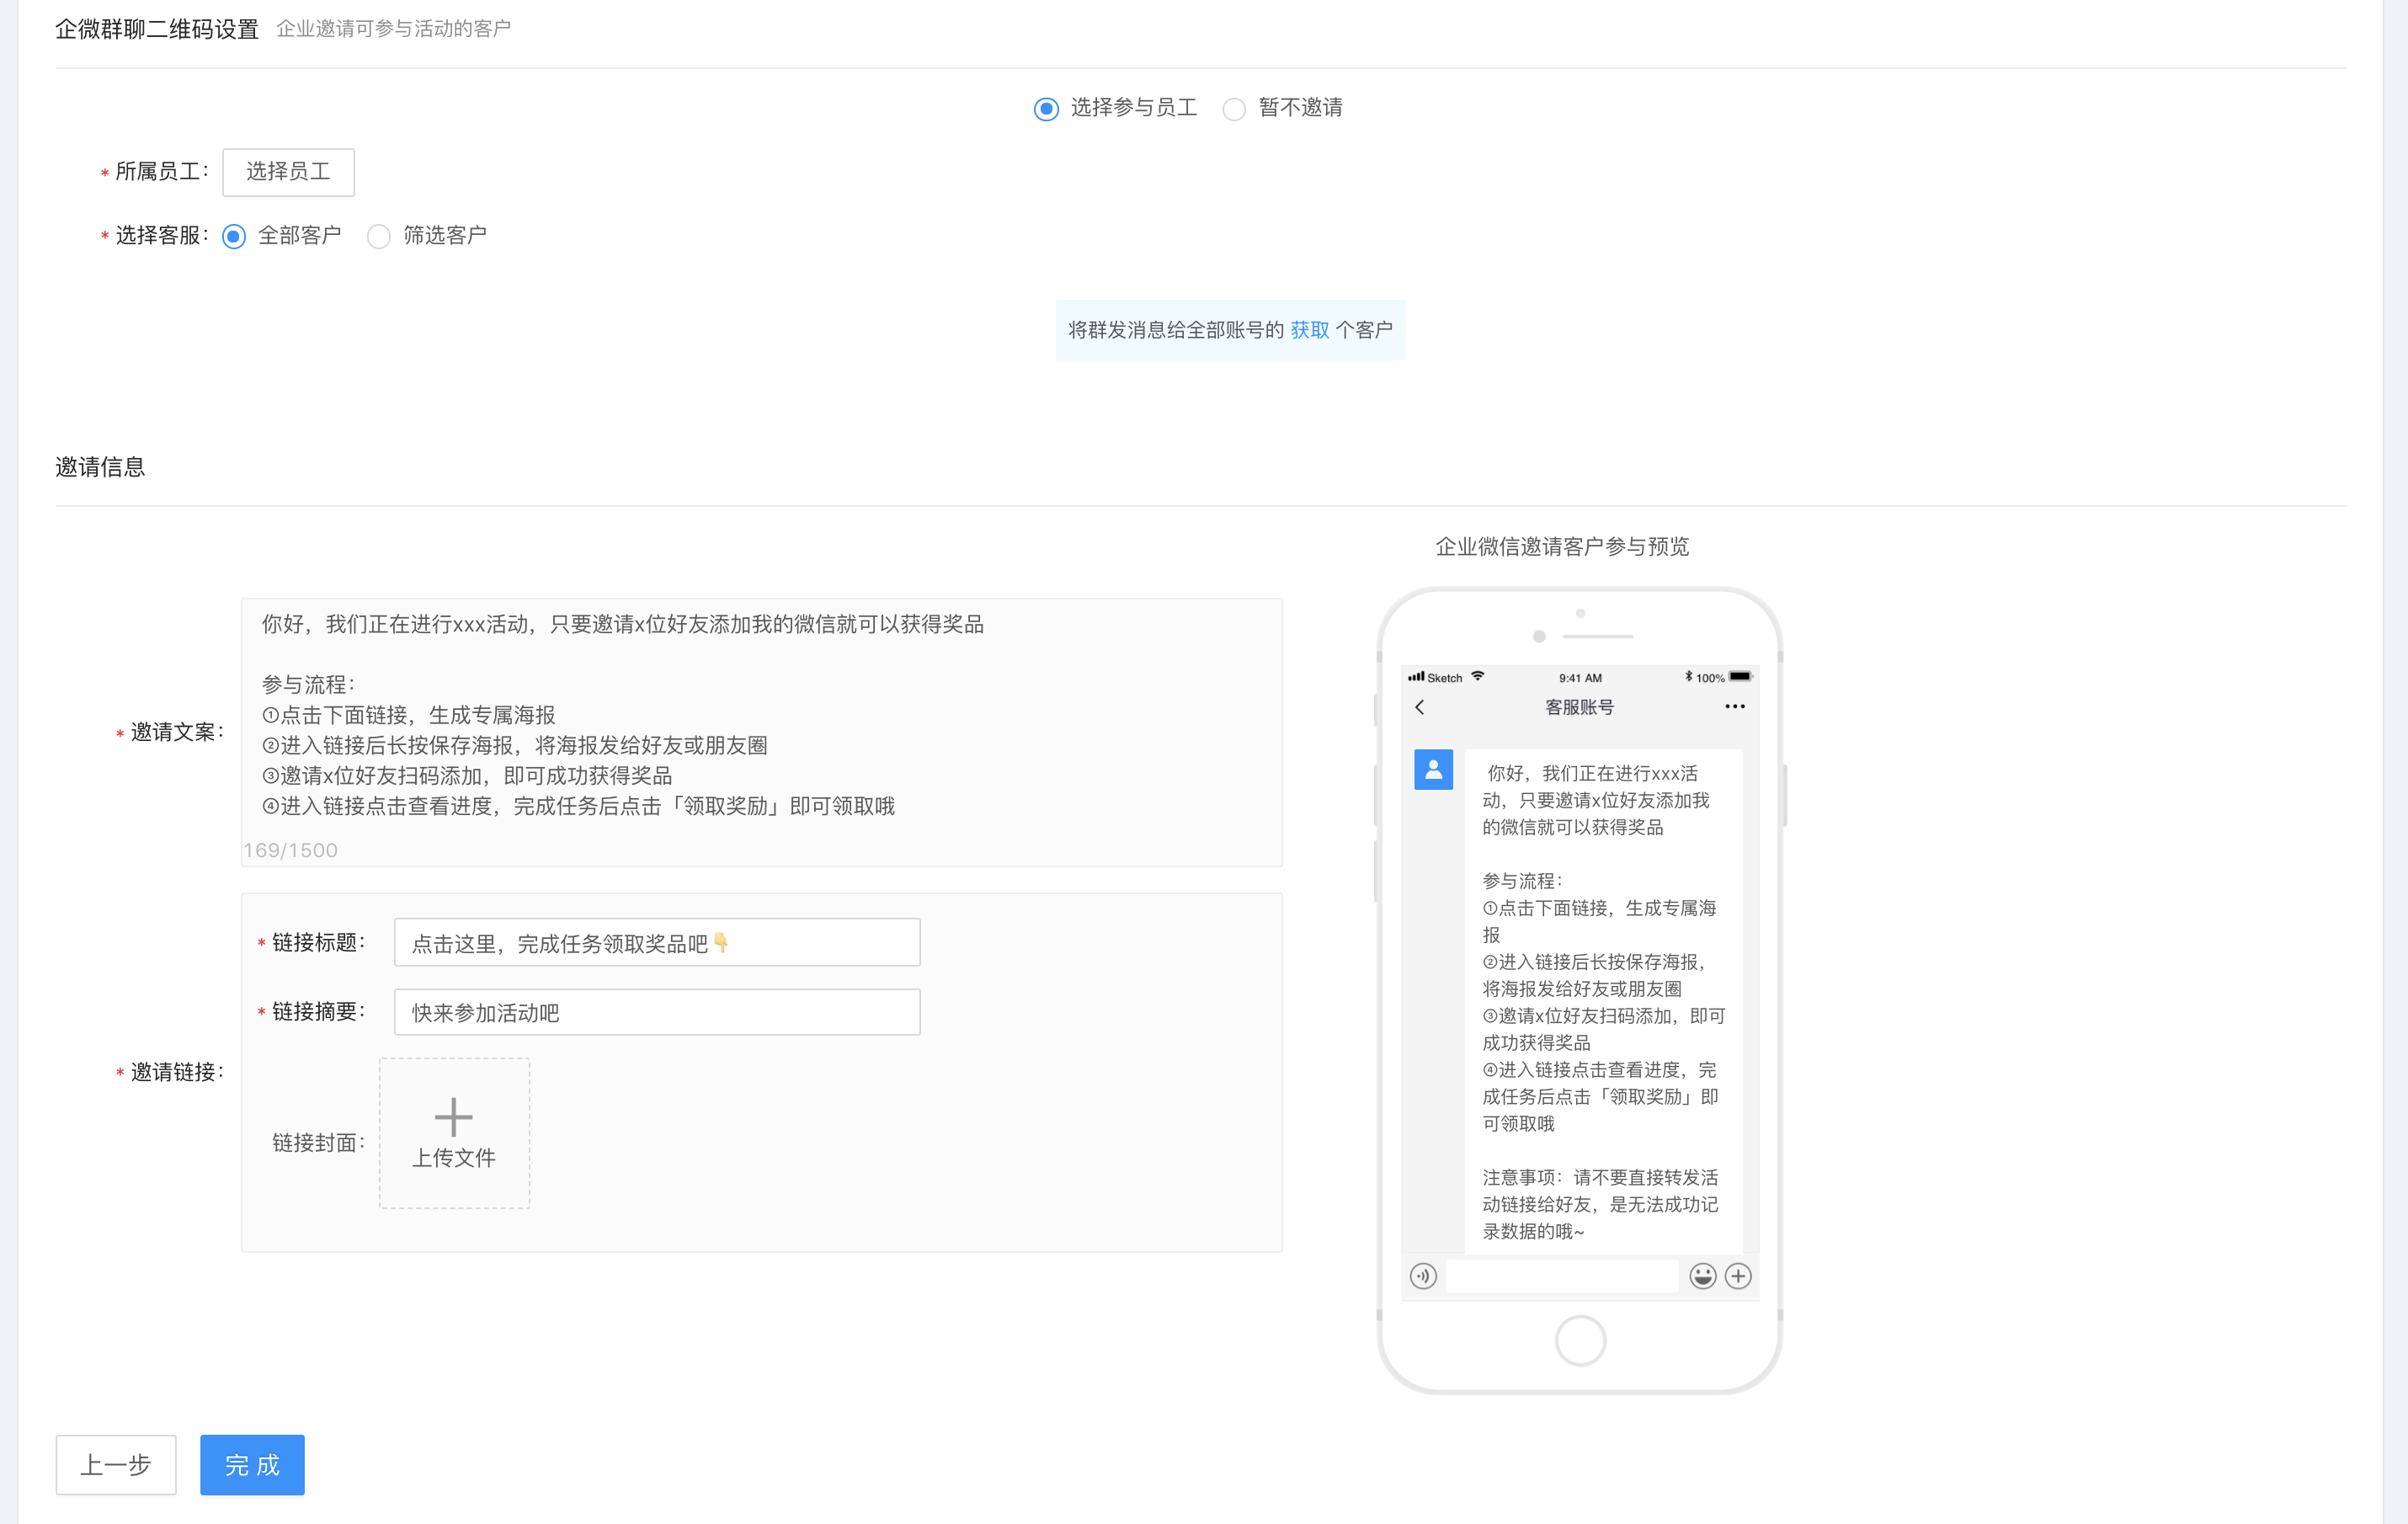Click the chat message input in phone preview
The width and height of the screenshot is (2408, 1524).
1561,1276
